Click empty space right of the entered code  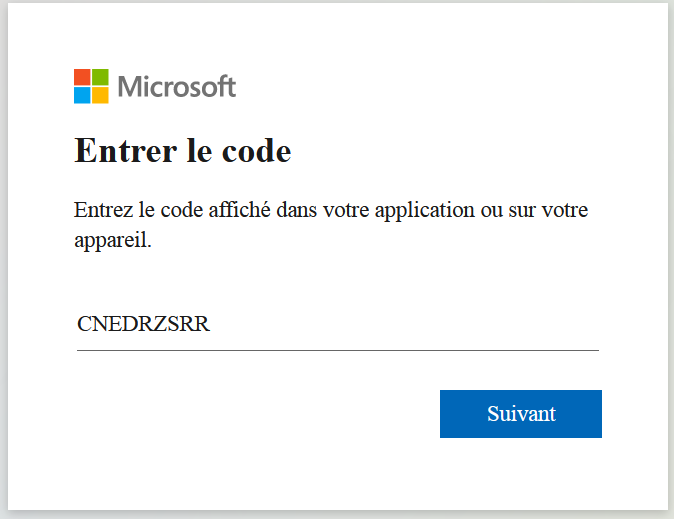click(400, 325)
